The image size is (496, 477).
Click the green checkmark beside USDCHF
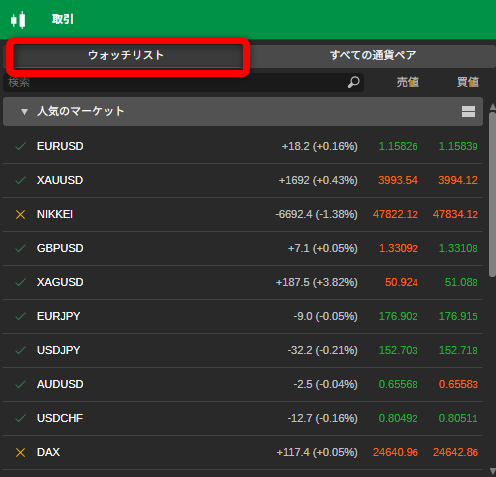(21, 418)
